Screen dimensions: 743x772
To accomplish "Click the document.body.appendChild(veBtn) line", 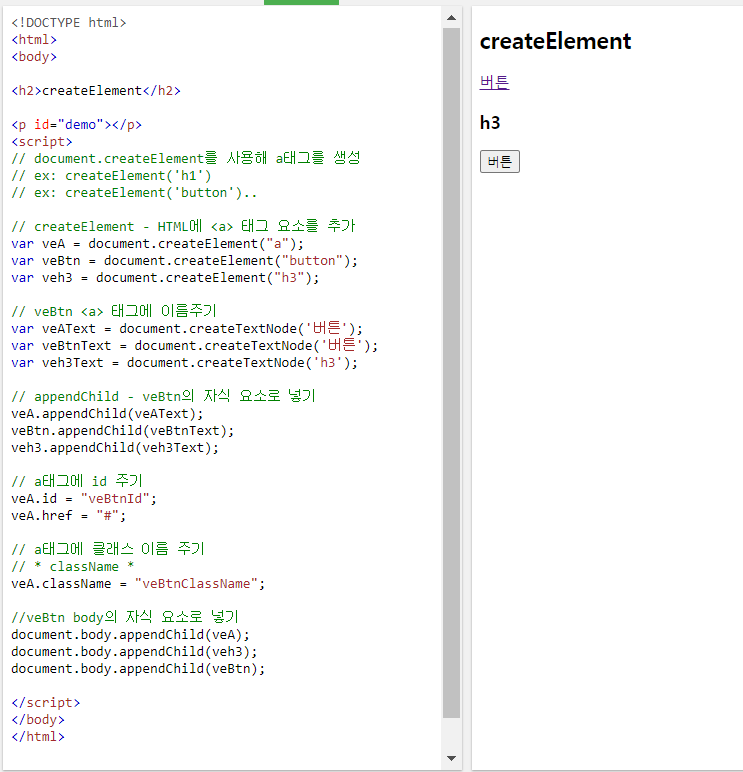I will pos(138,669).
